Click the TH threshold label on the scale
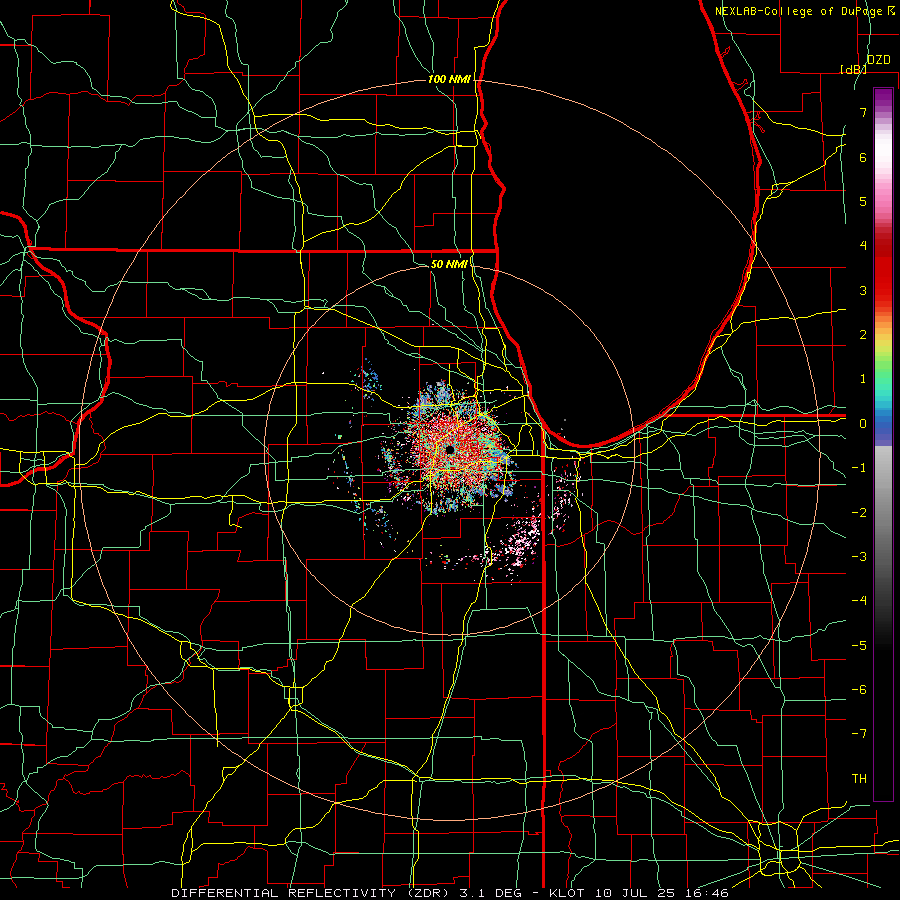The height and width of the screenshot is (900, 900). click(x=859, y=778)
